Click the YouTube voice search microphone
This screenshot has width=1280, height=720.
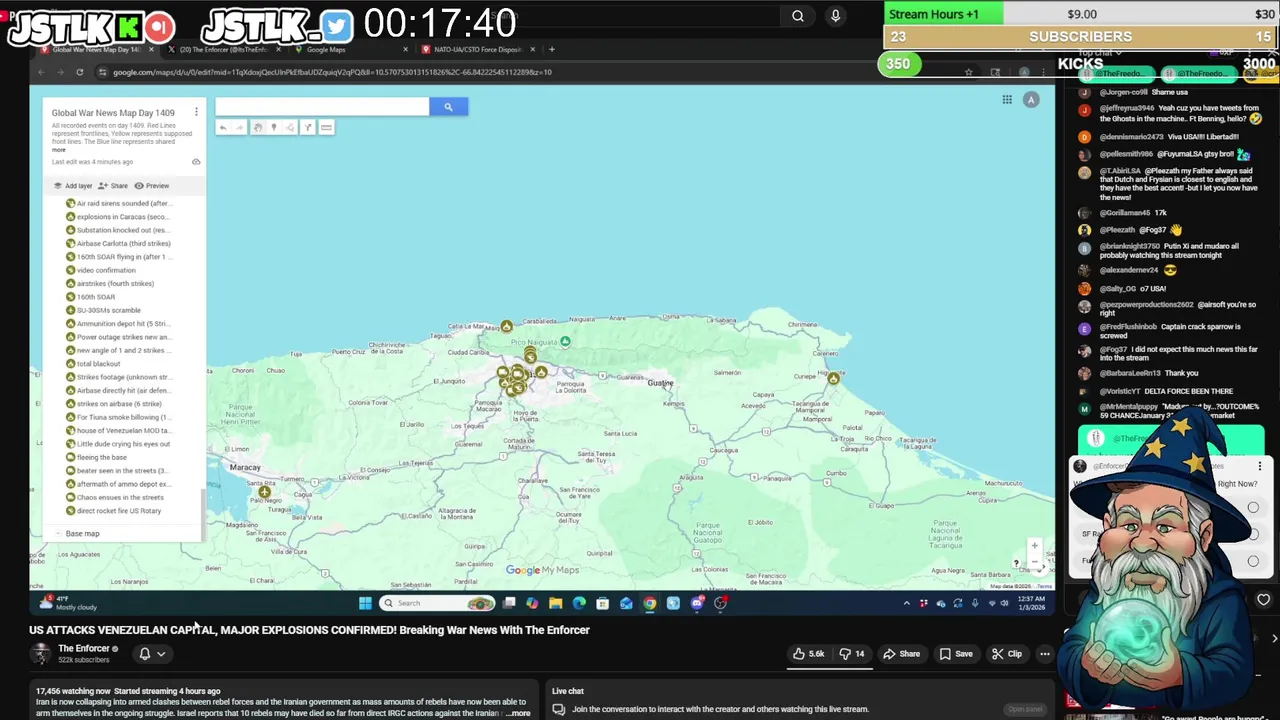[835, 16]
